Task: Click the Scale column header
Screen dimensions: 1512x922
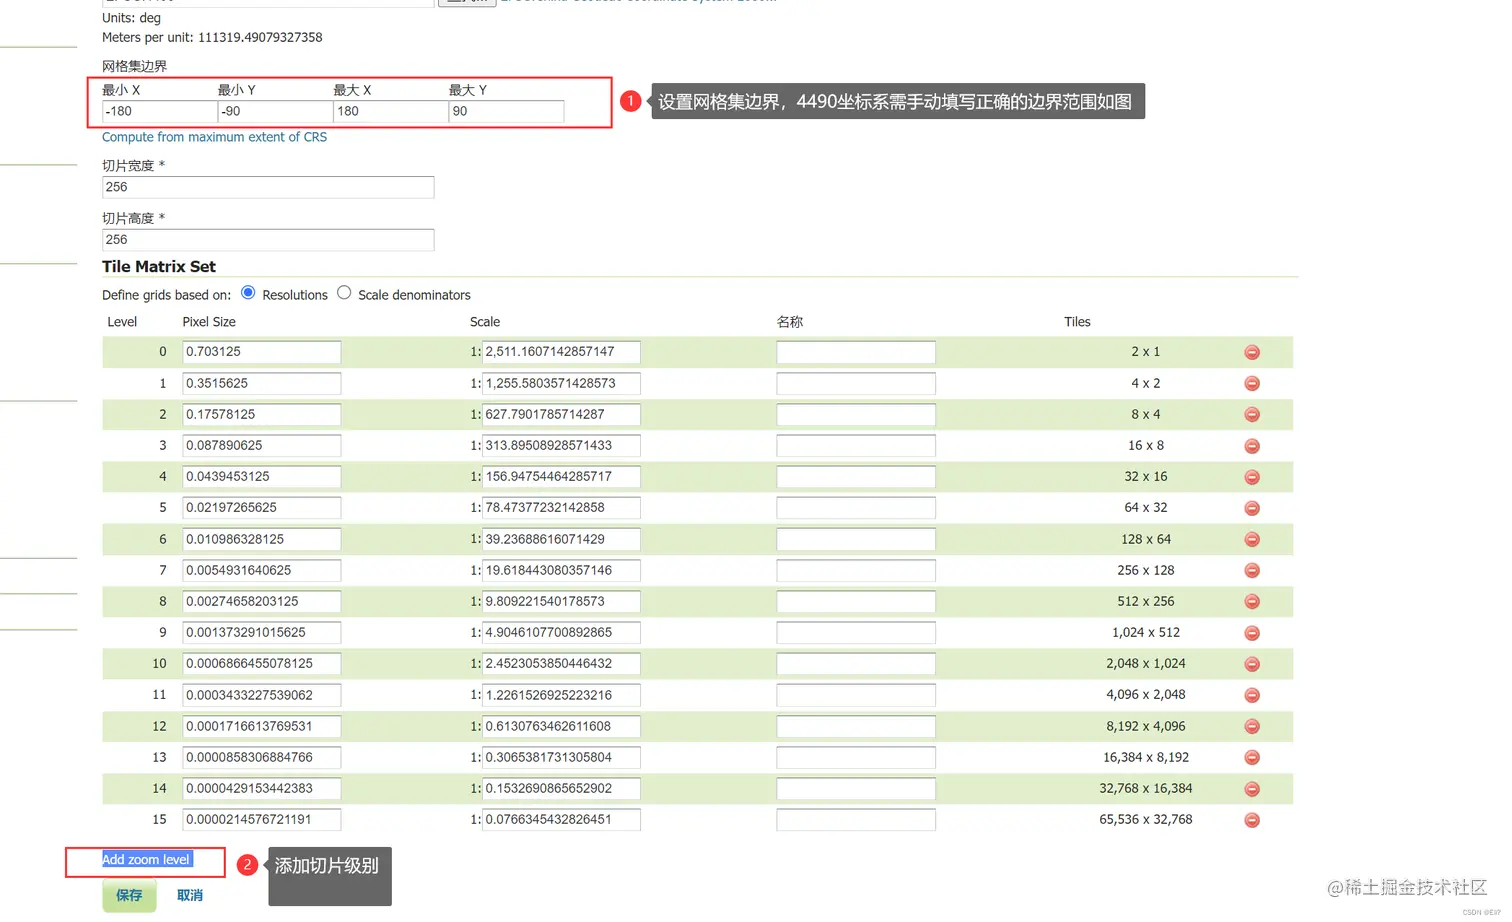Action: coord(485,322)
